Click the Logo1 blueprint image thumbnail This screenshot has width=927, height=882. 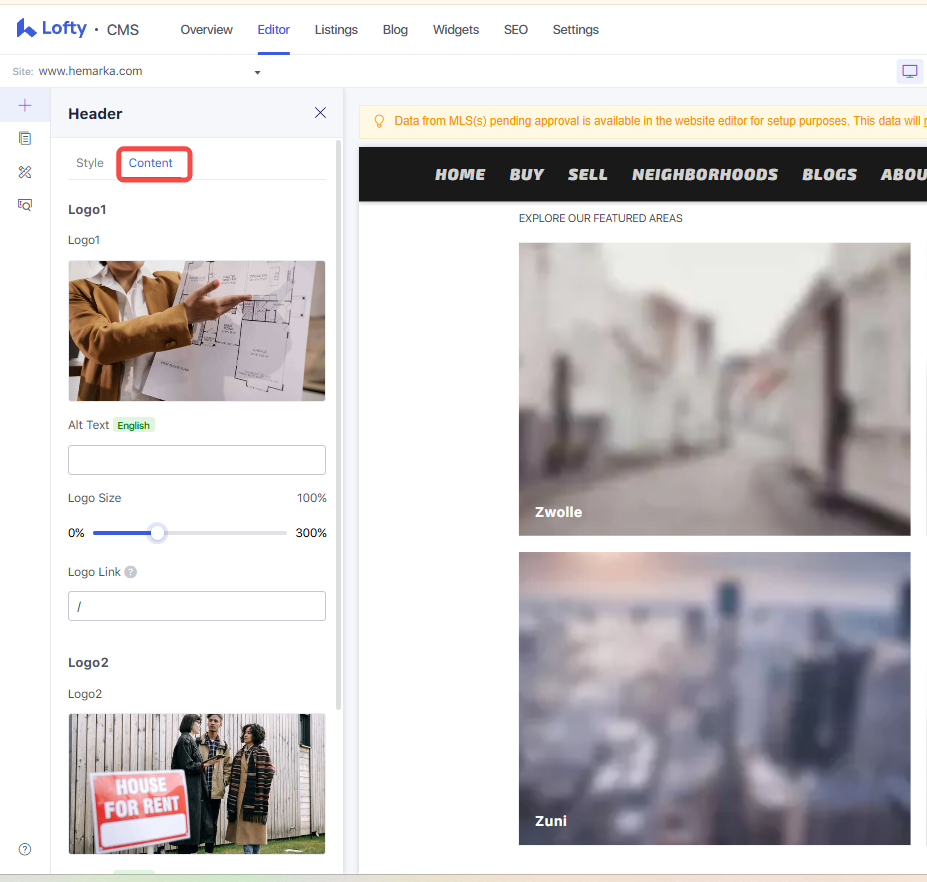(x=196, y=331)
